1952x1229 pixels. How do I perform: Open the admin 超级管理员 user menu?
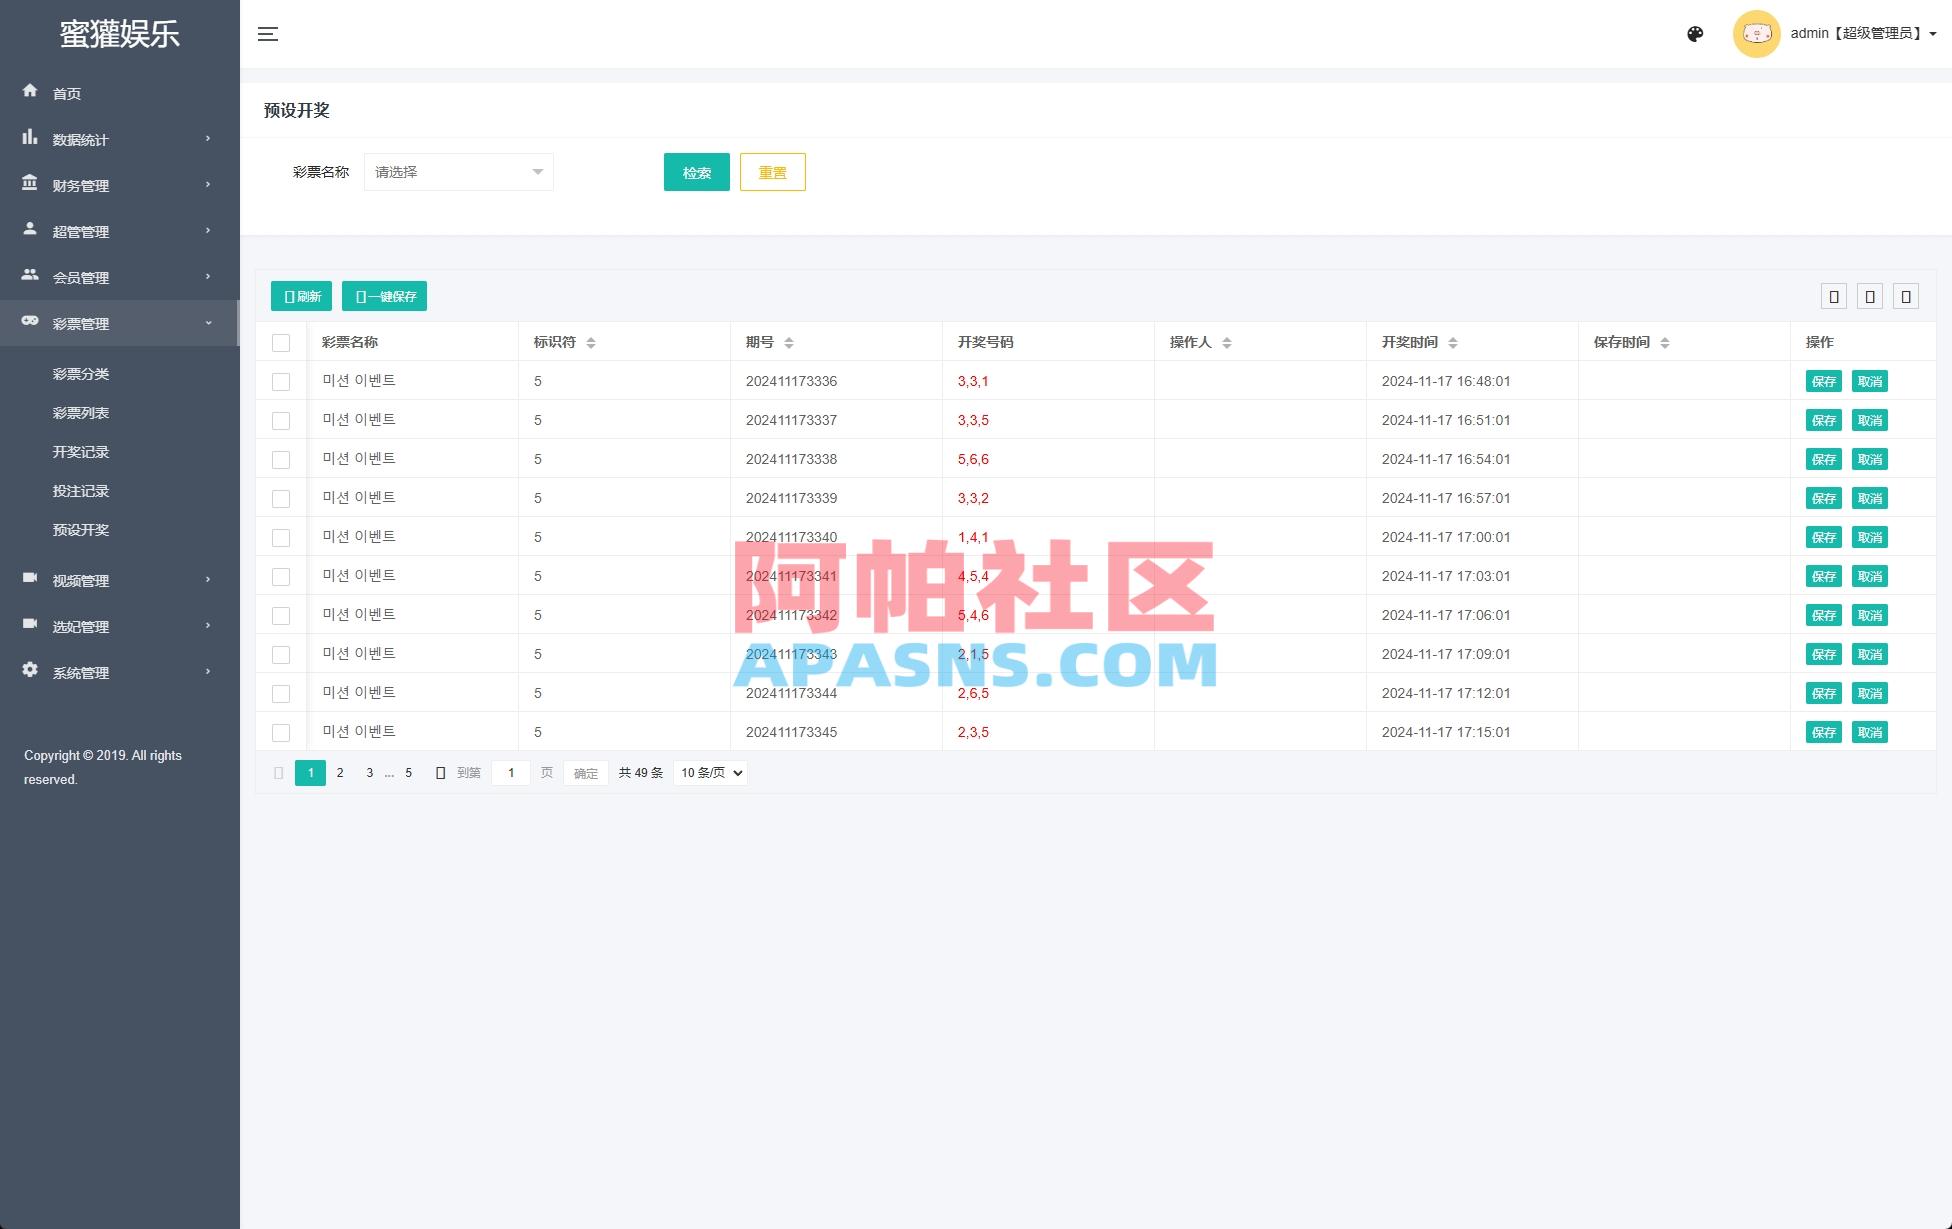[1857, 33]
